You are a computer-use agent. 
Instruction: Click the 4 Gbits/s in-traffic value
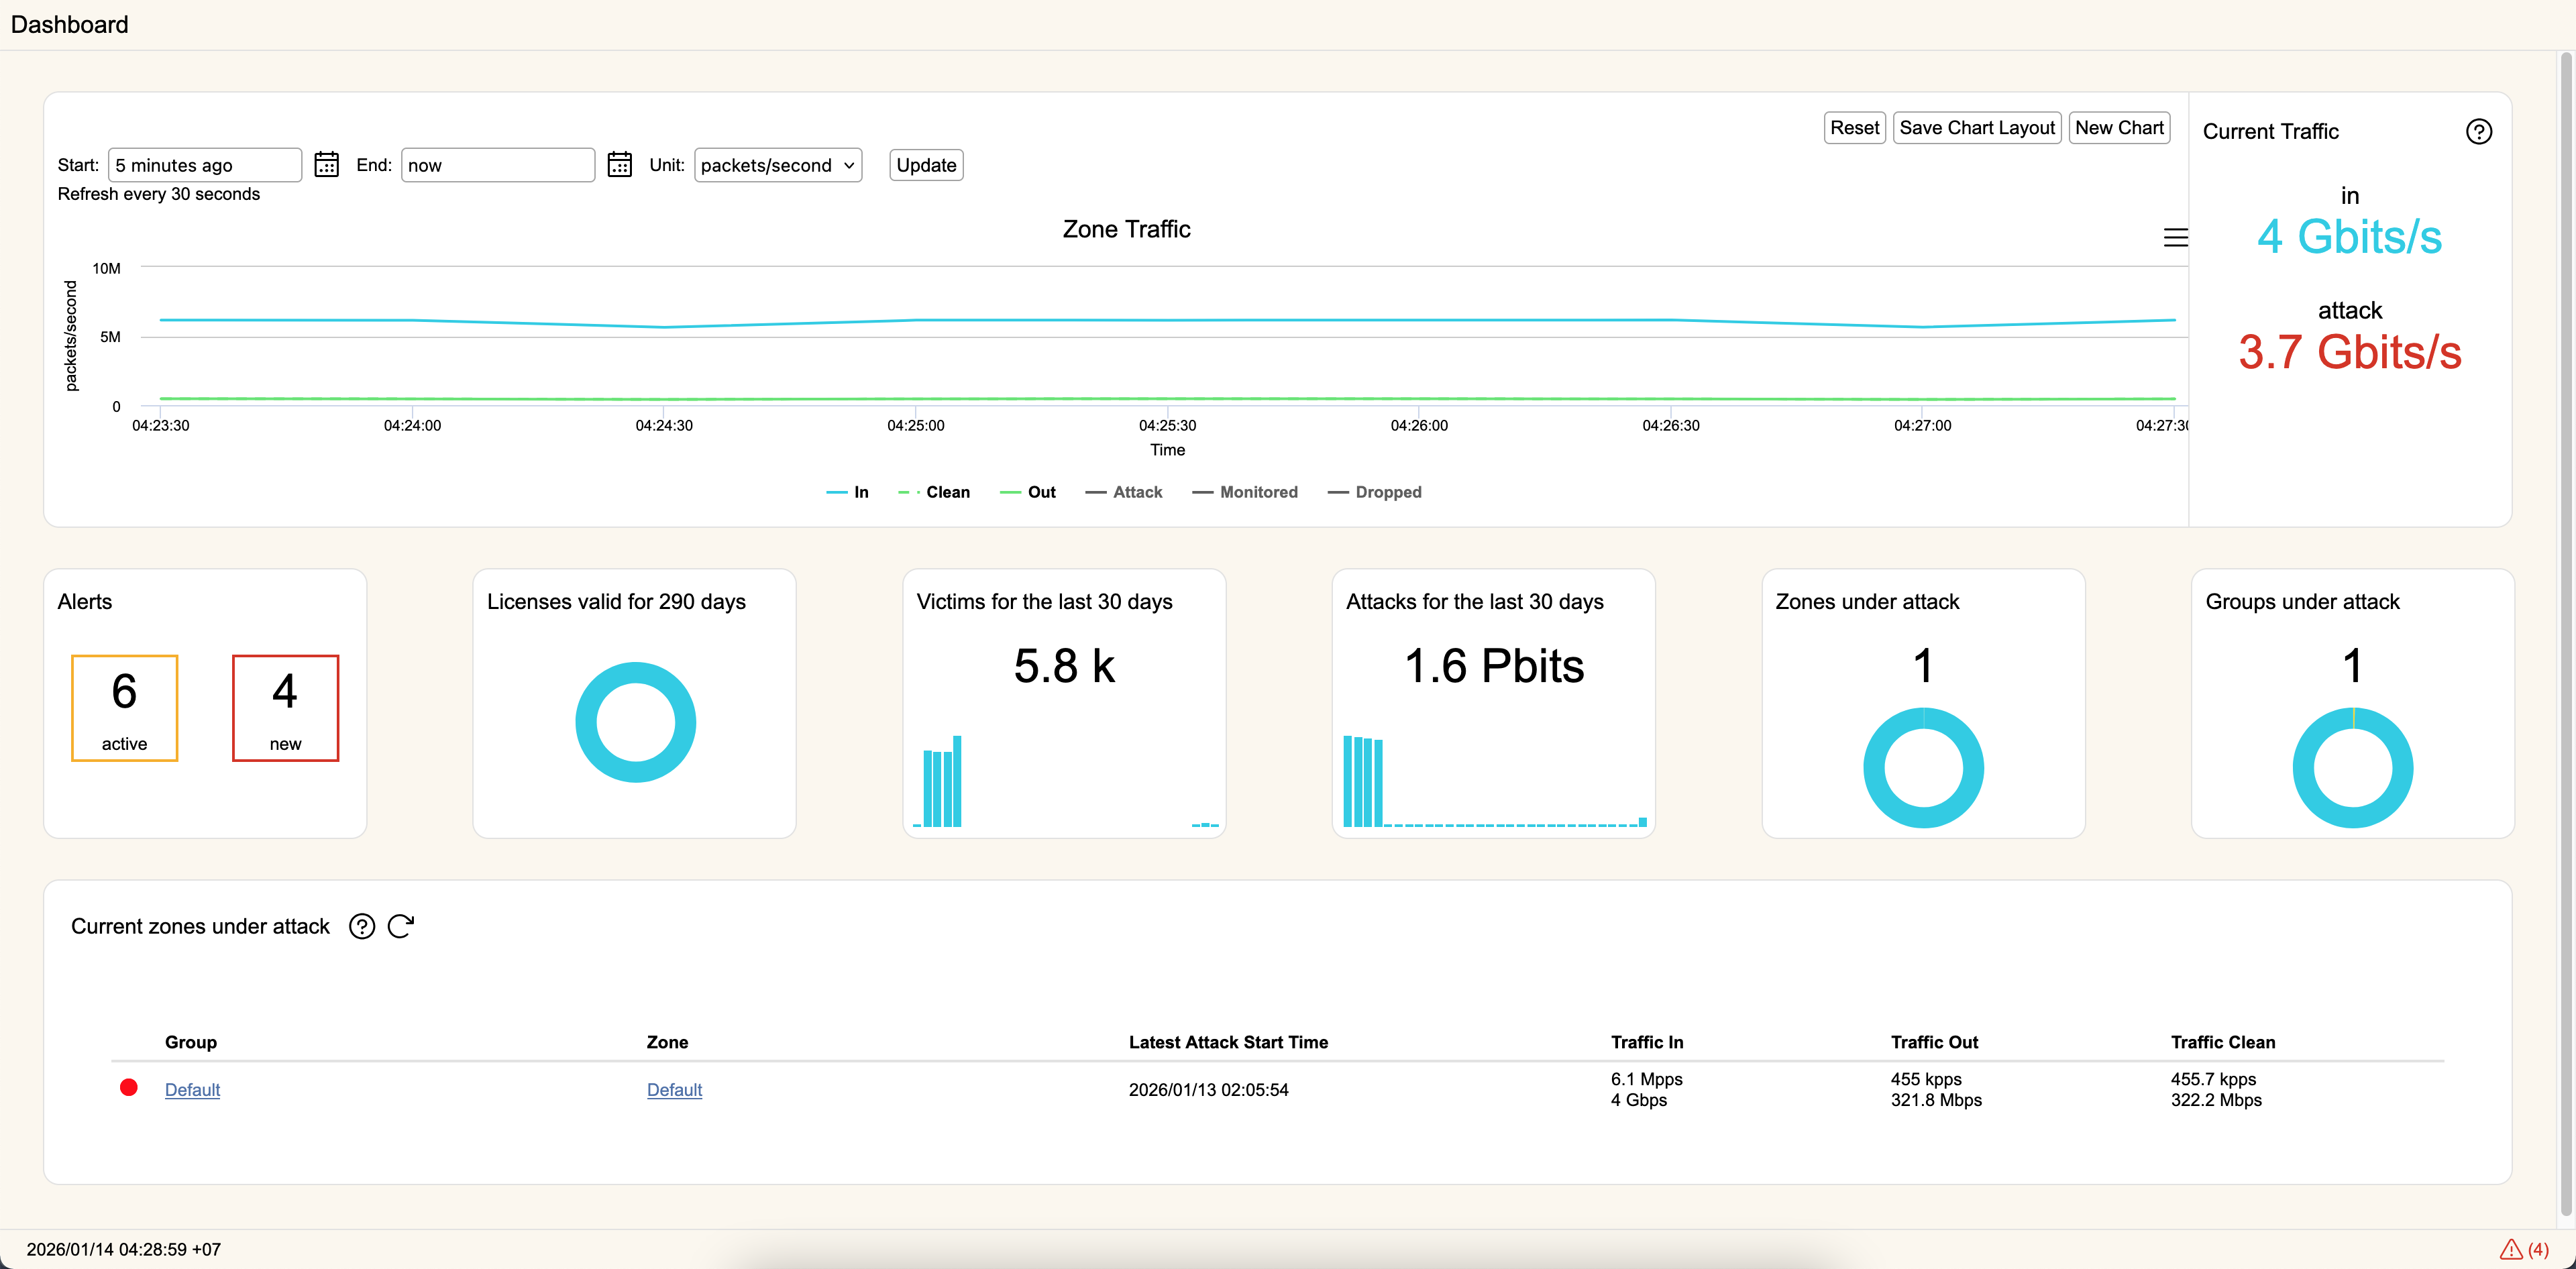(2349, 238)
